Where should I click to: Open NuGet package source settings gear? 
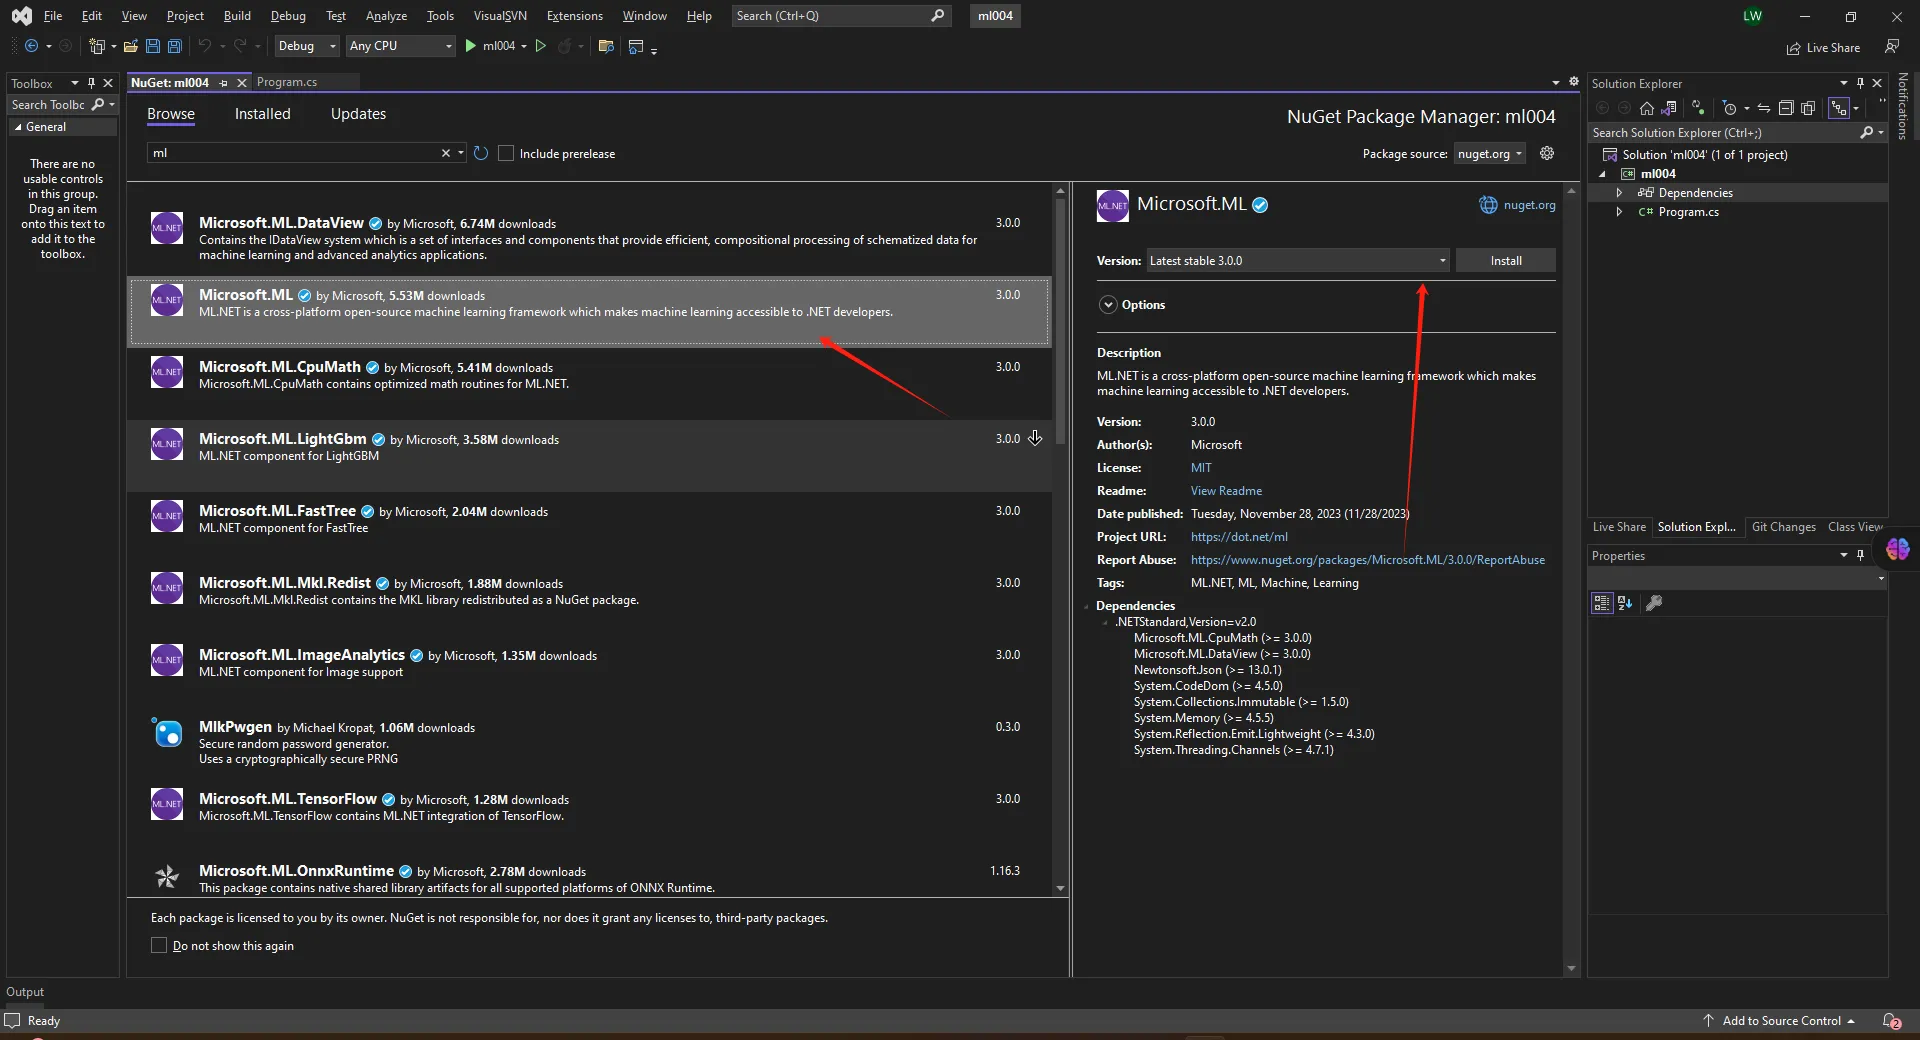click(x=1547, y=153)
